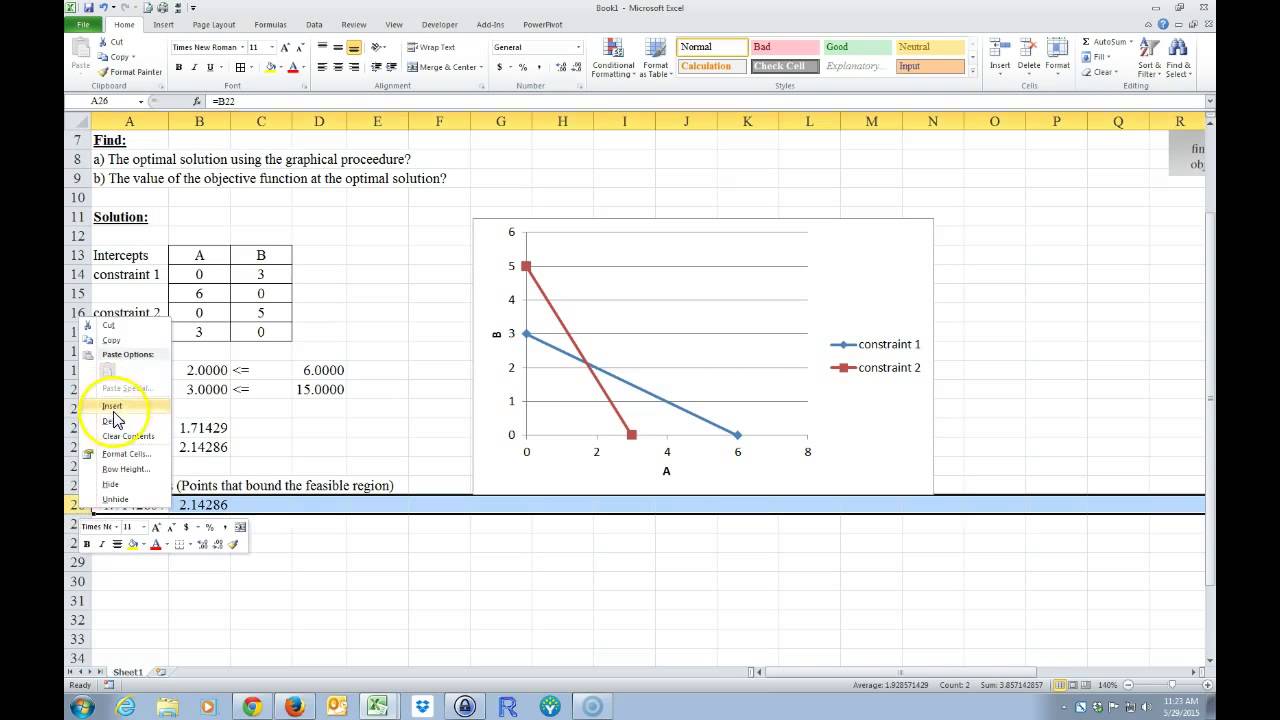Select Cut in the ribbon Clipboard group
1280x720 pixels.
[111, 42]
